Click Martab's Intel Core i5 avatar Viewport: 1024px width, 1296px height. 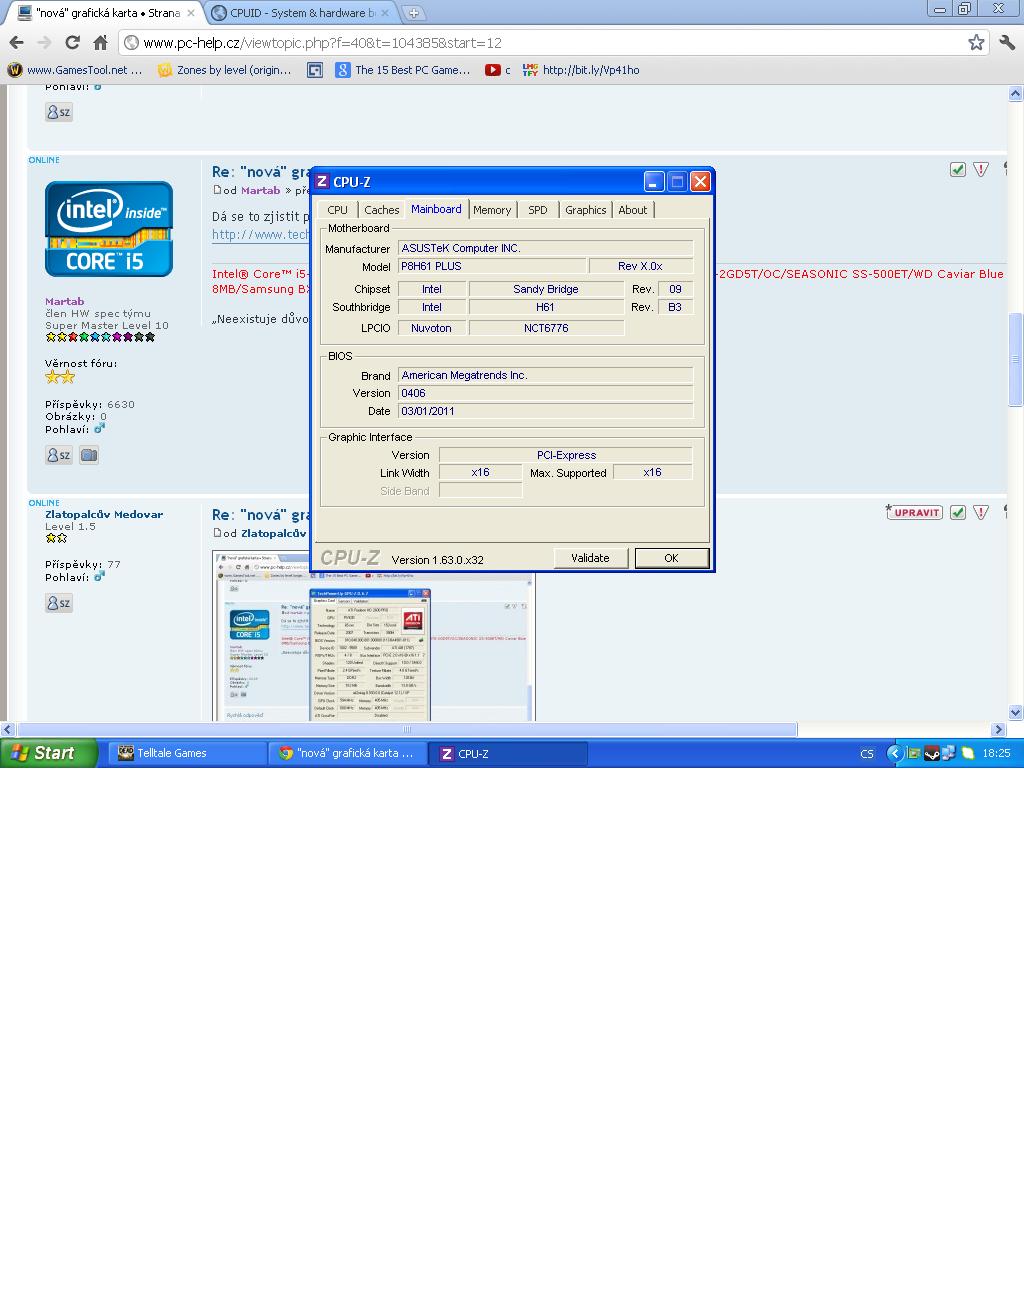point(108,229)
